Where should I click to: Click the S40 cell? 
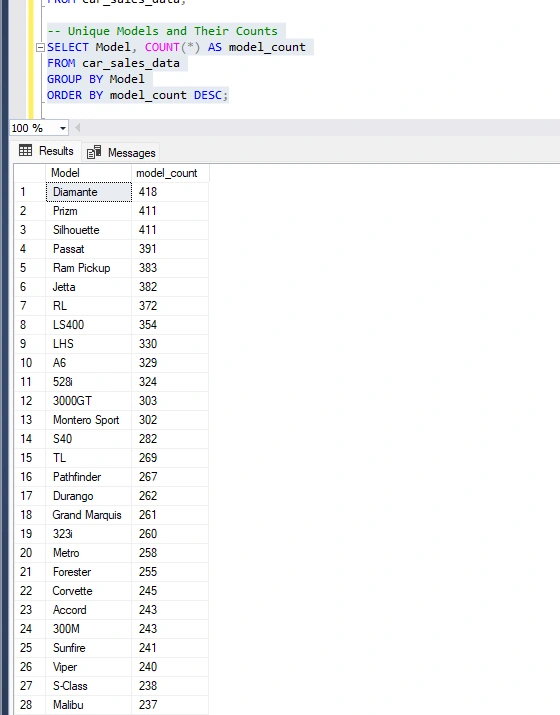pos(88,439)
